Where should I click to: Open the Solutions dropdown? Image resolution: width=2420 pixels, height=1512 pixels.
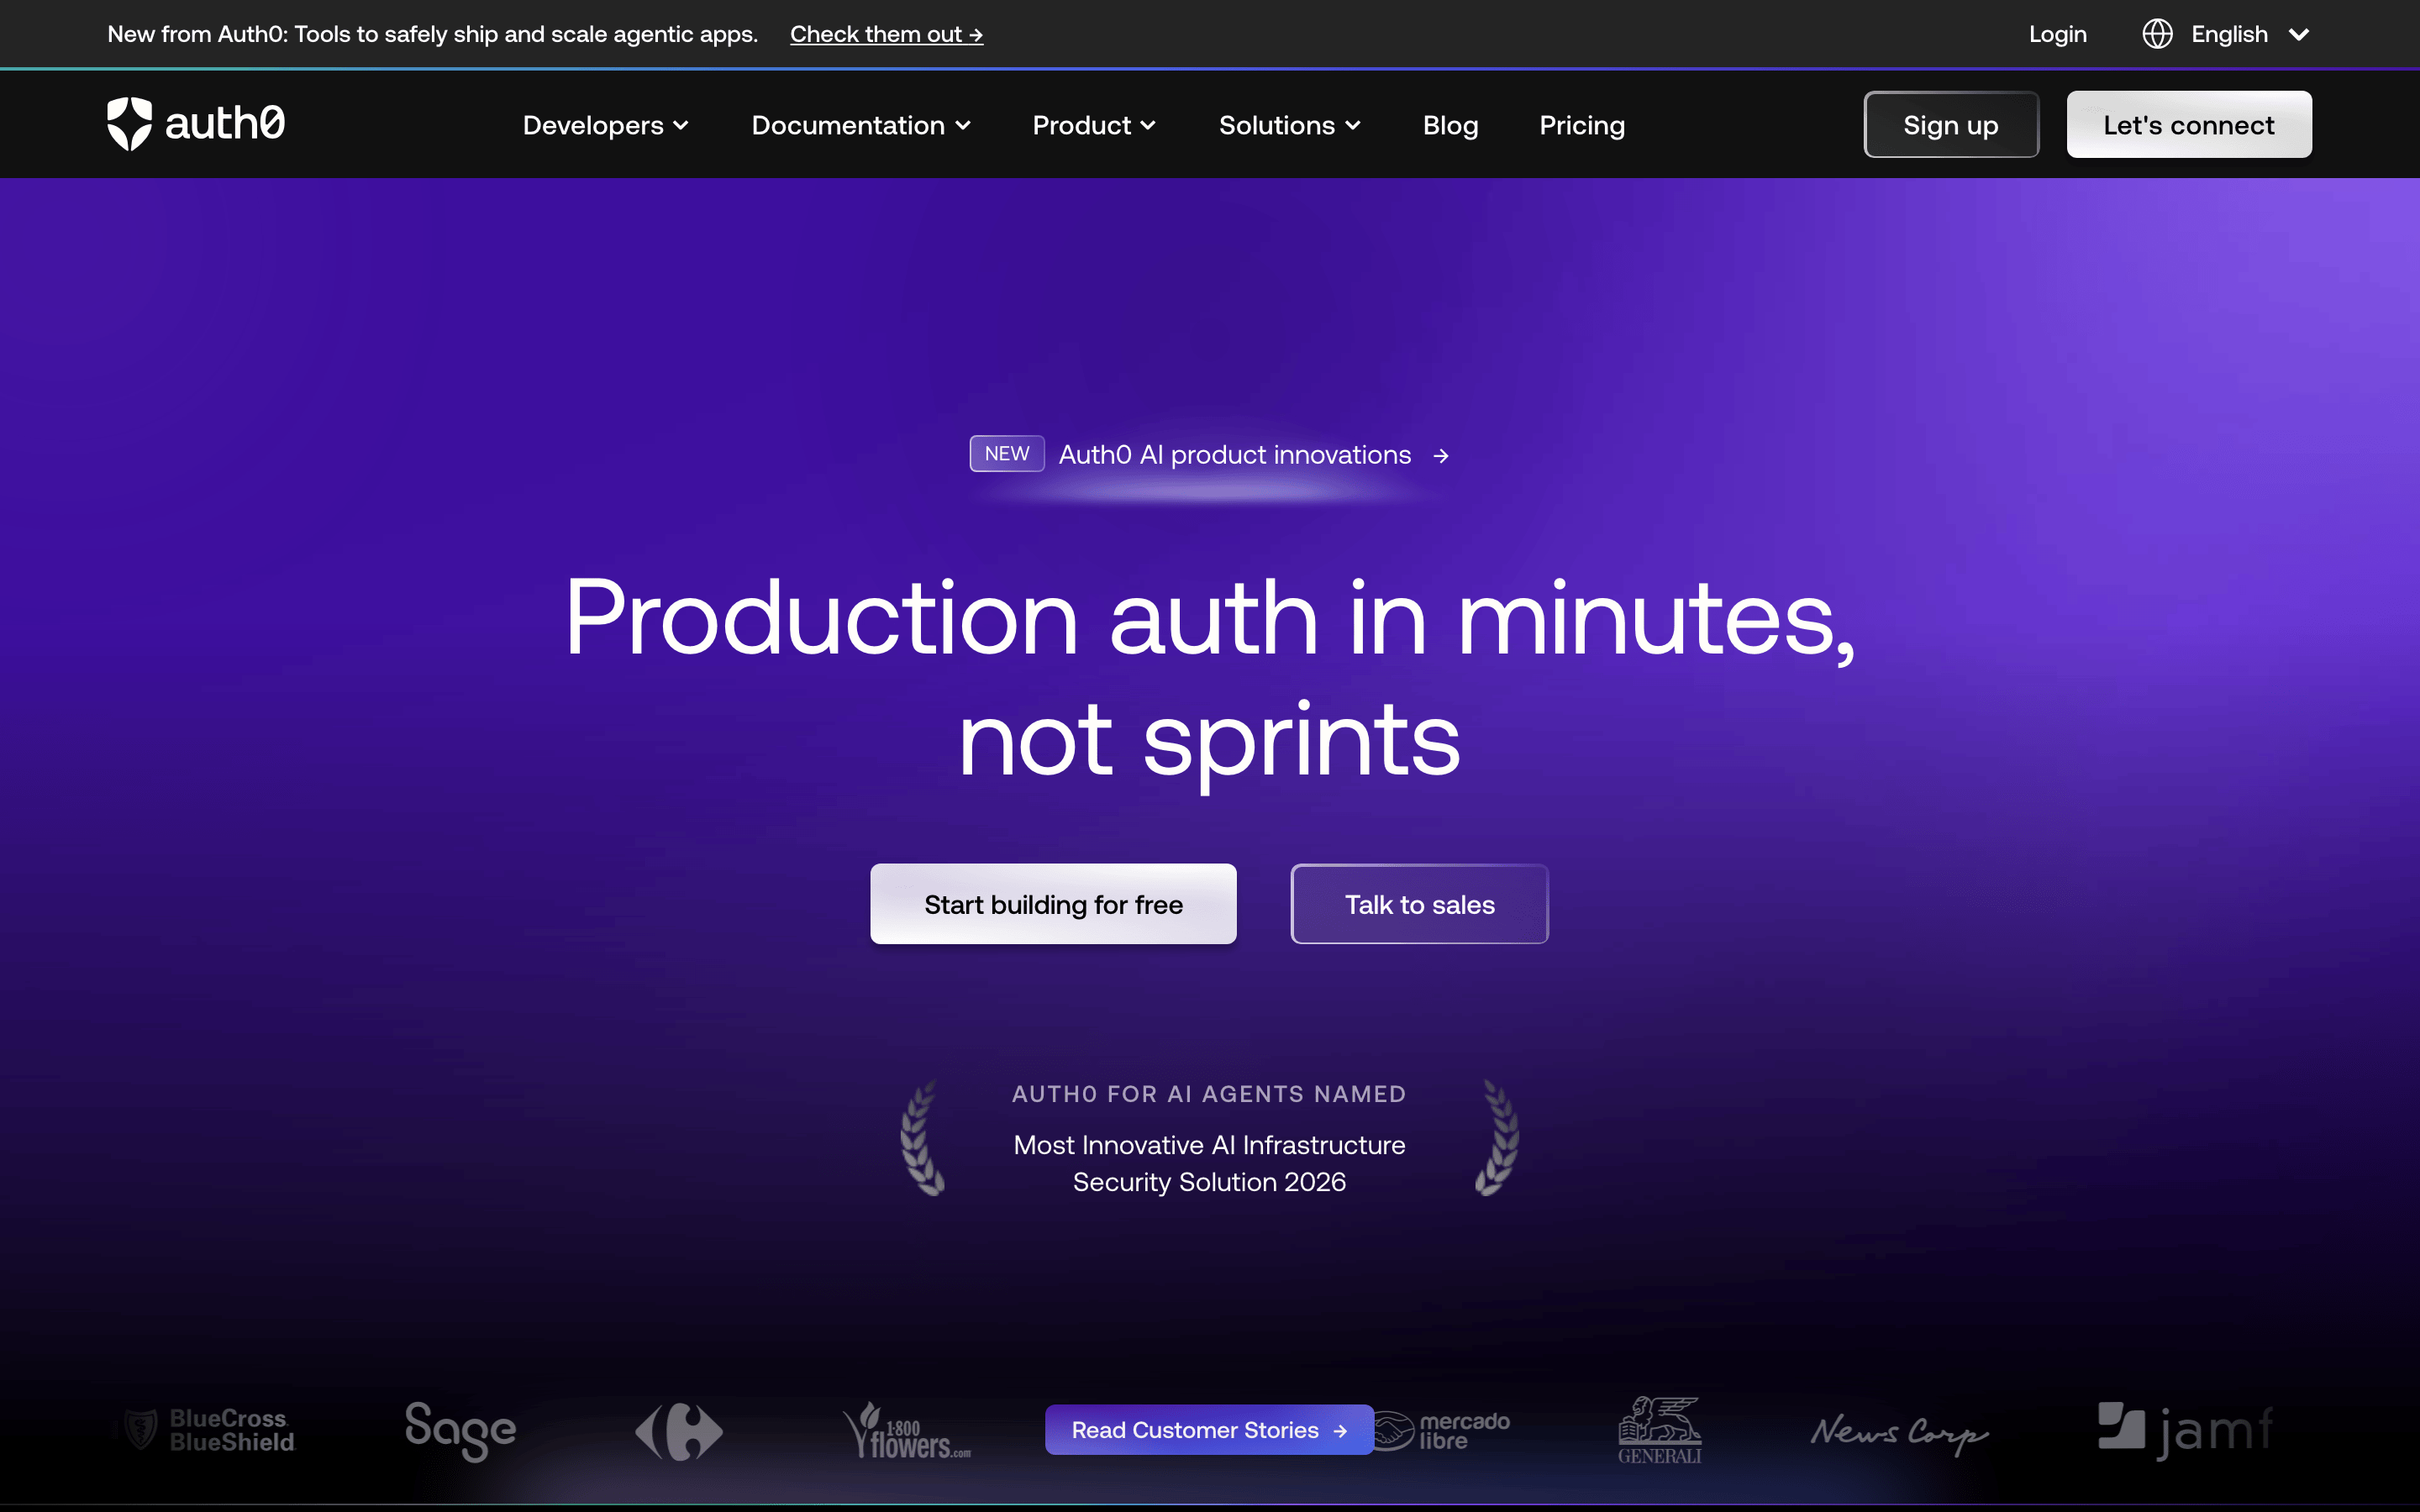point(1290,125)
